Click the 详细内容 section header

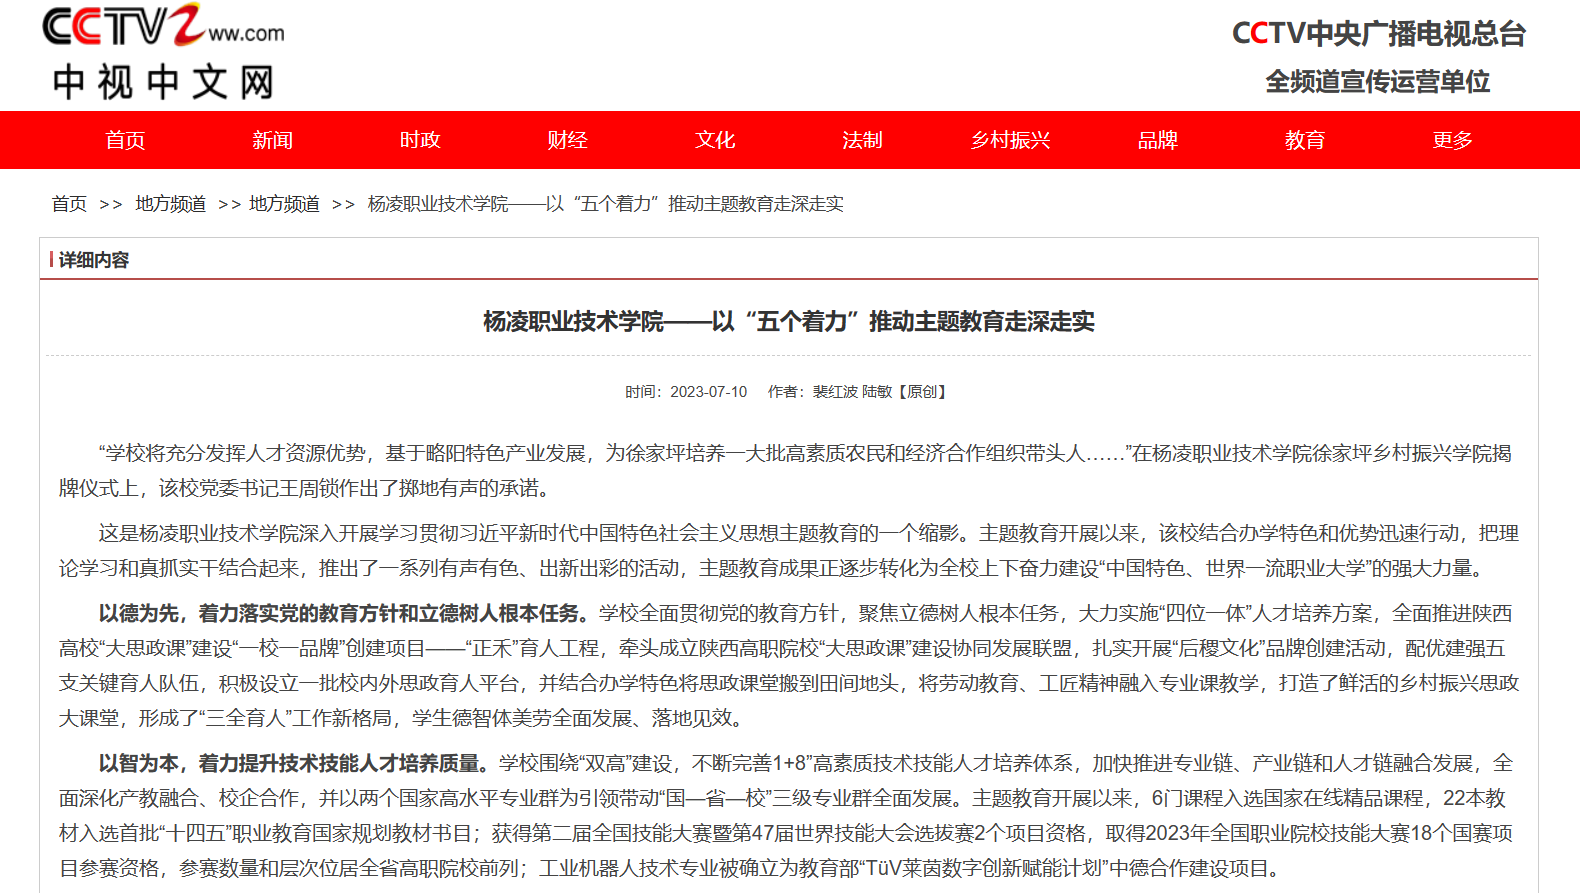93,260
